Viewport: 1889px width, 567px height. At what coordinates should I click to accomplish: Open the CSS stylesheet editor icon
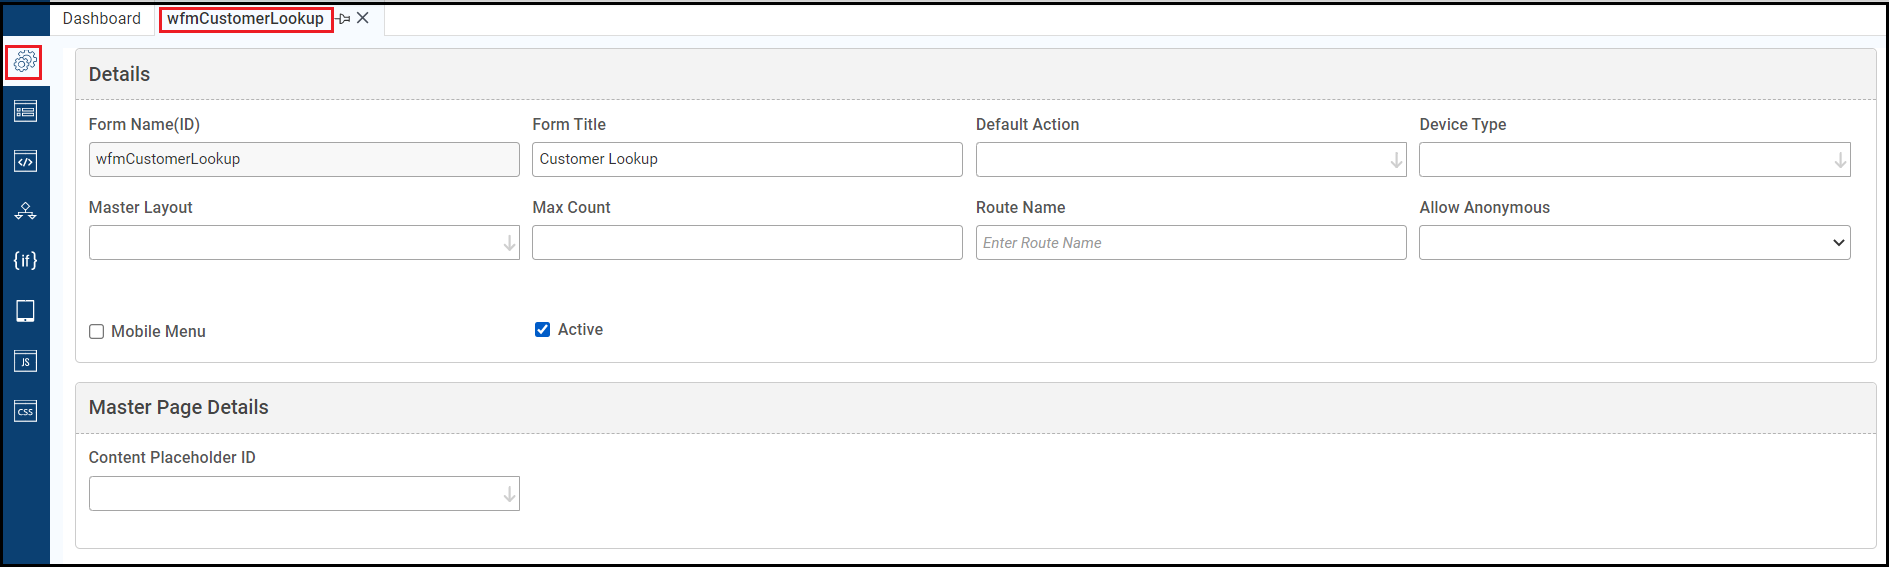(x=25, y=411)
